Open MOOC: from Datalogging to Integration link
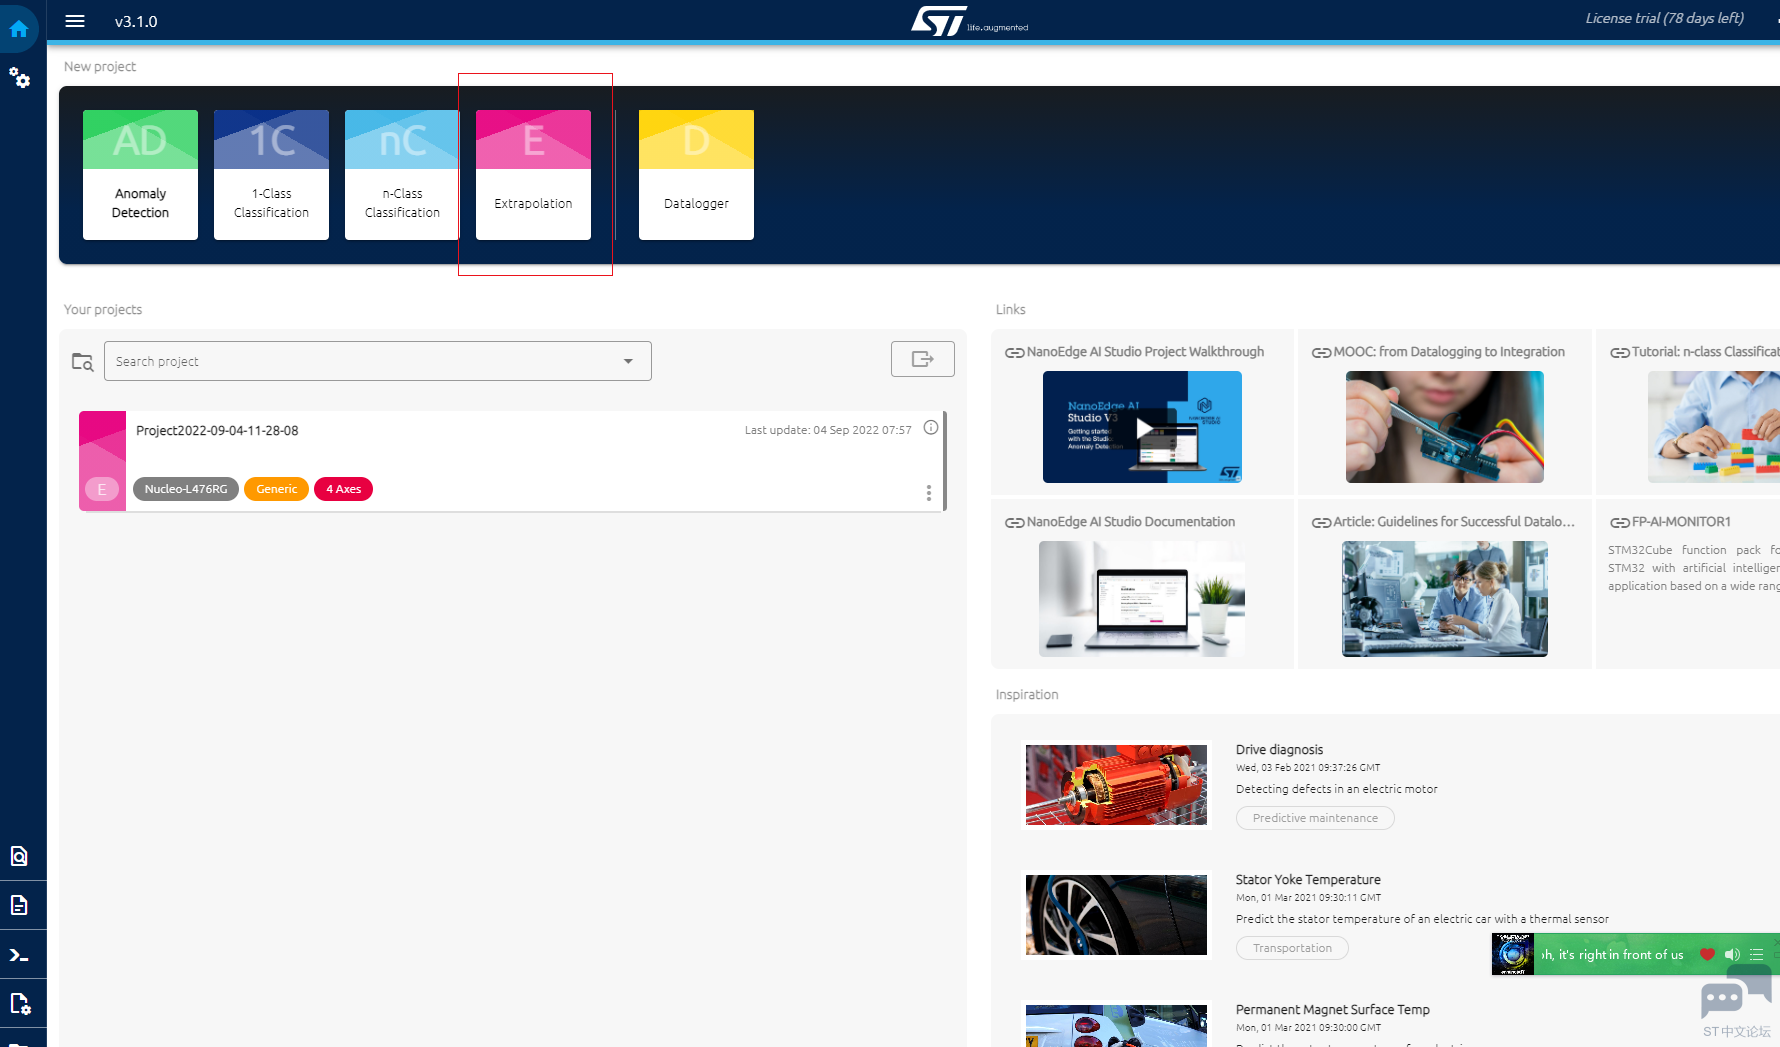This screenshot has width=1780, height=1047. tap(1449, 352)
